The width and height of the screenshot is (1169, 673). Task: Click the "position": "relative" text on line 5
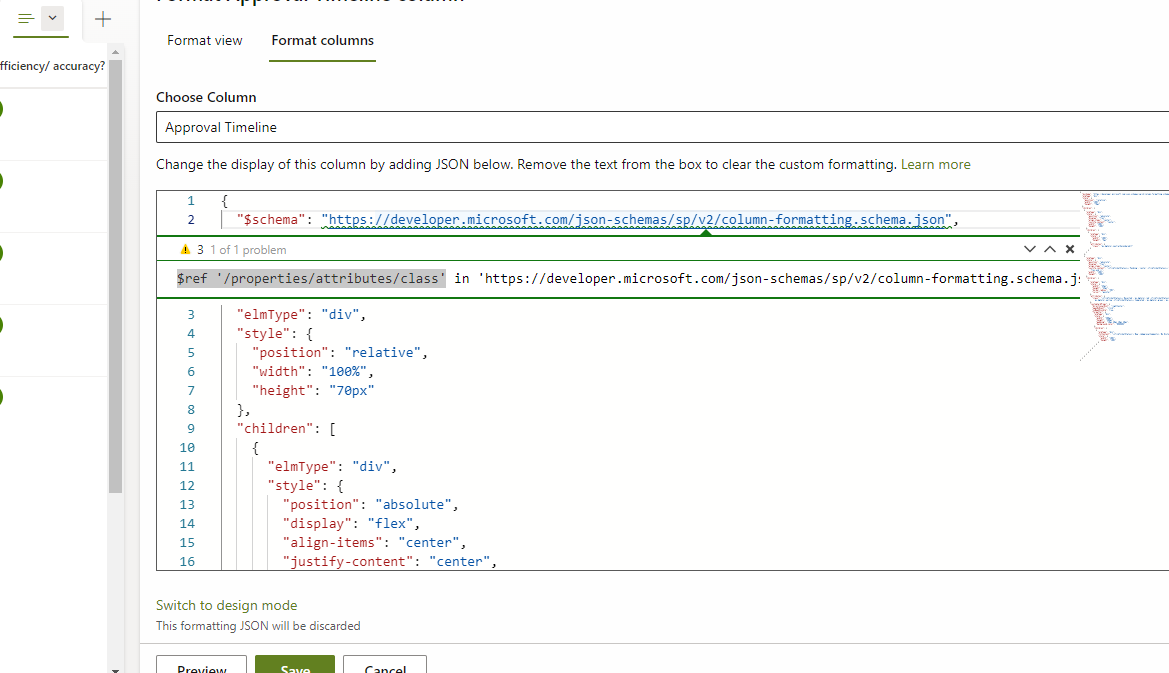tap(339, 353)
